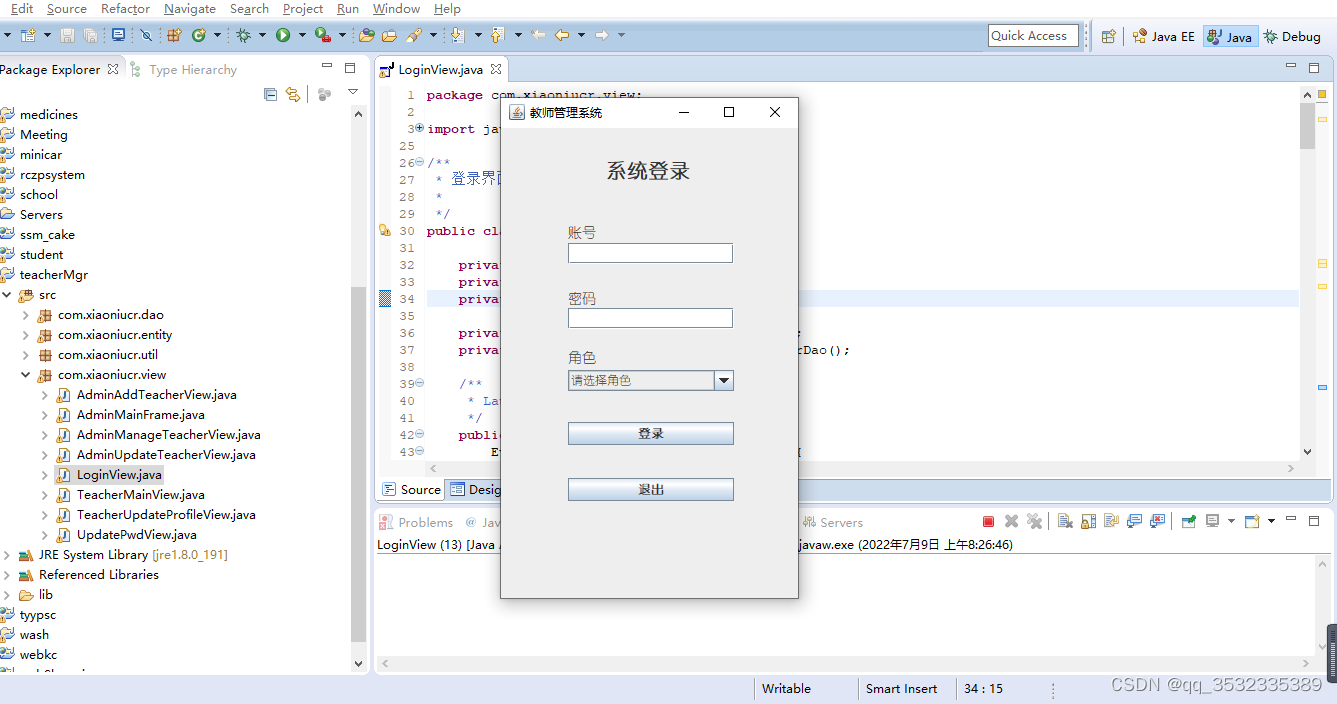Click the Run Last Tool / coverage icon

(322, 36)
